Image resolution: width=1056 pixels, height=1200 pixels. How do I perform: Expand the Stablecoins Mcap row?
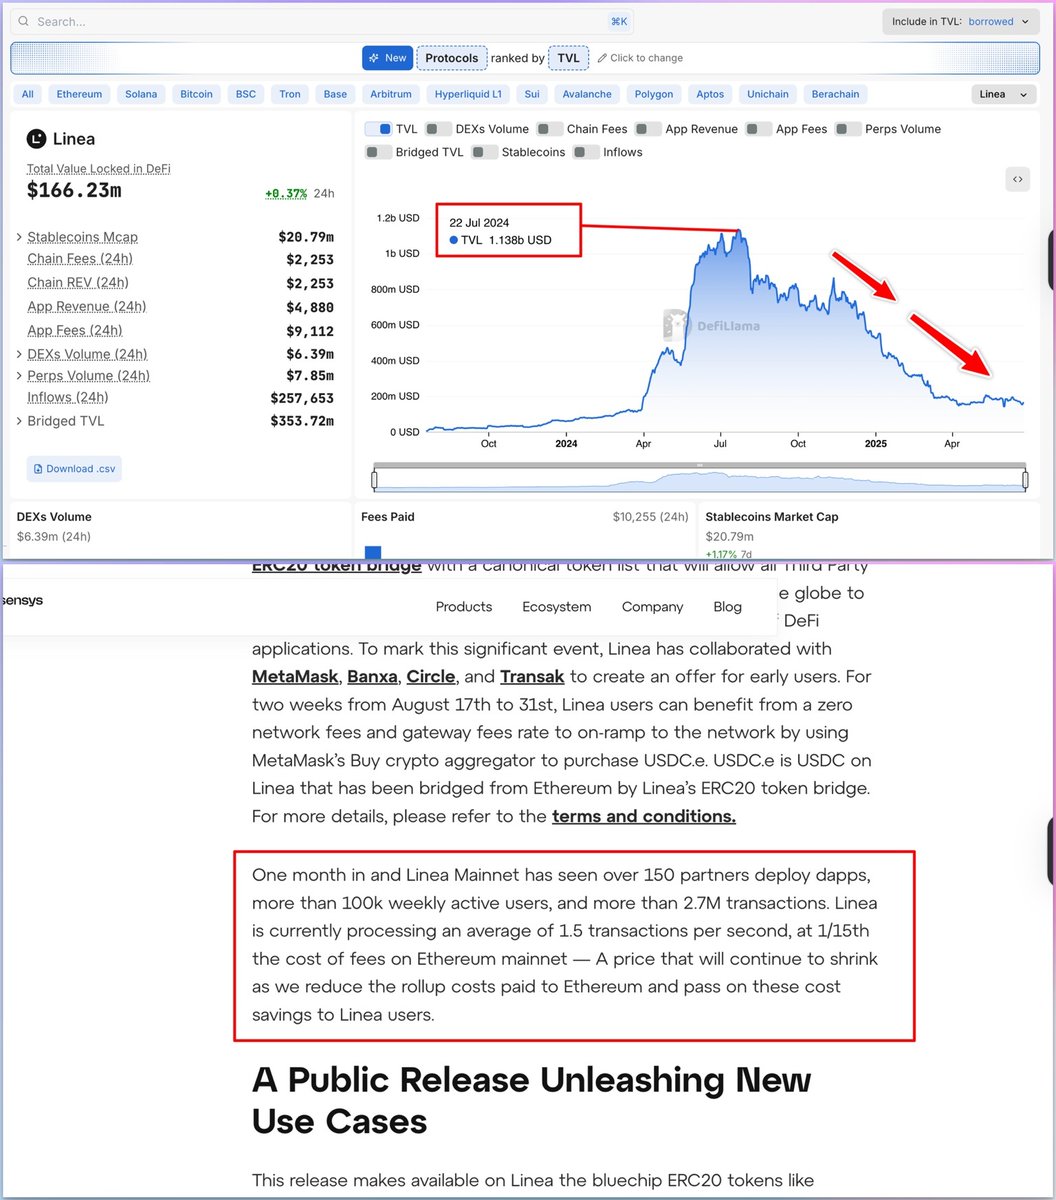tap(19, 237)
